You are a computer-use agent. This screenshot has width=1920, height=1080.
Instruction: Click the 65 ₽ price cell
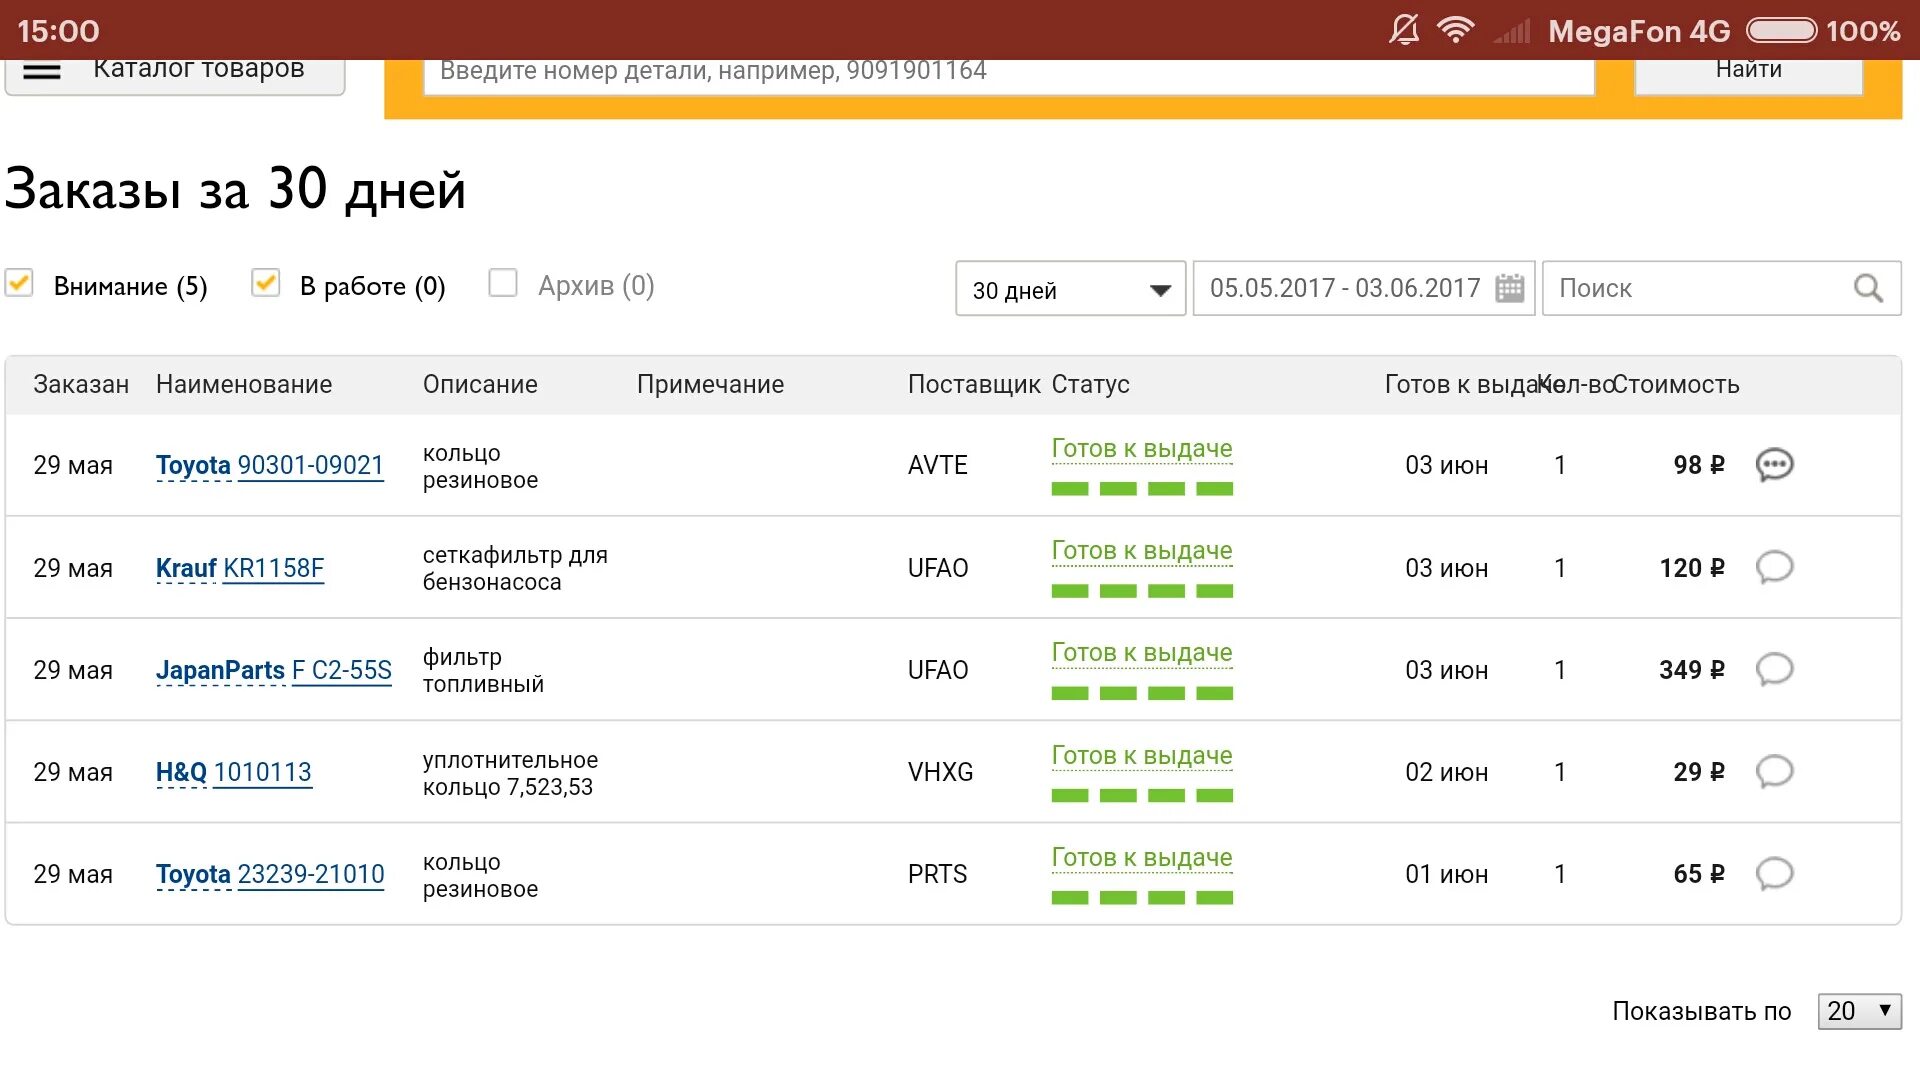point(1699,874)
